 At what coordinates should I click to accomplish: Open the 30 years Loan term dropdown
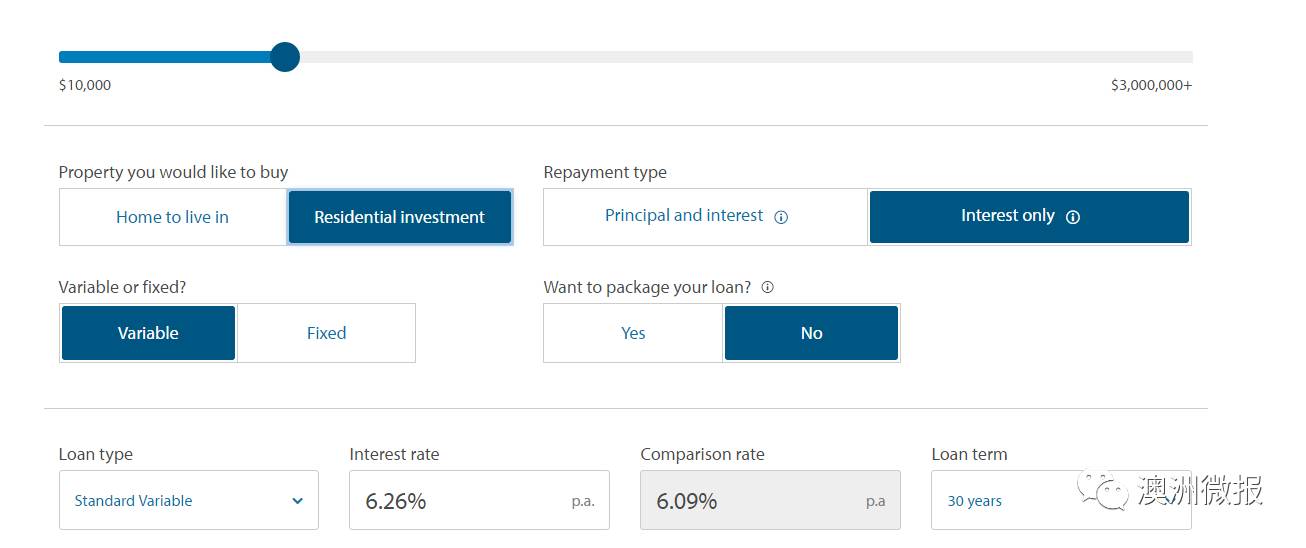pyautogui.click(x=1000, y=501)
